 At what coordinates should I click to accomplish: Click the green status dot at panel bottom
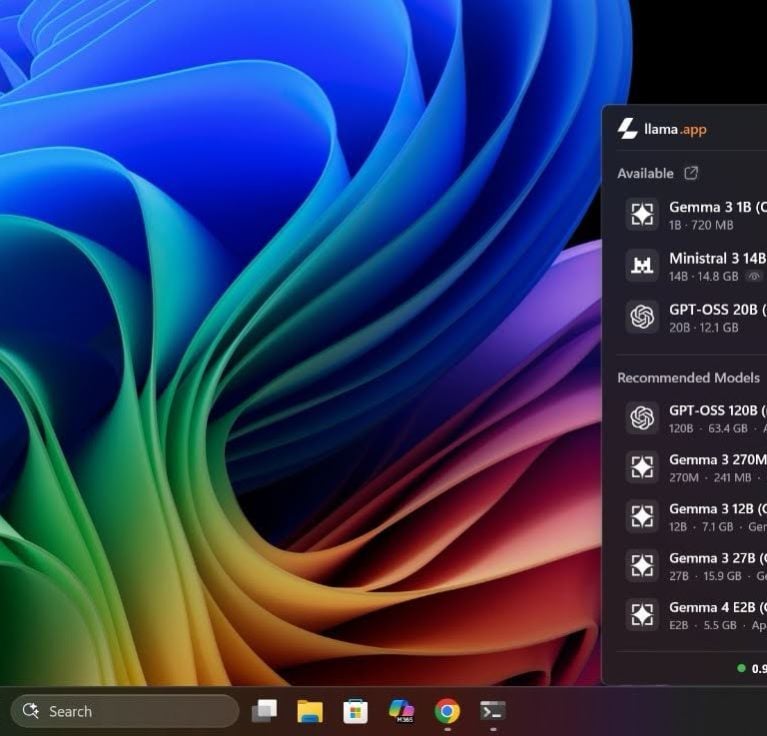click(x=741, y=668)
